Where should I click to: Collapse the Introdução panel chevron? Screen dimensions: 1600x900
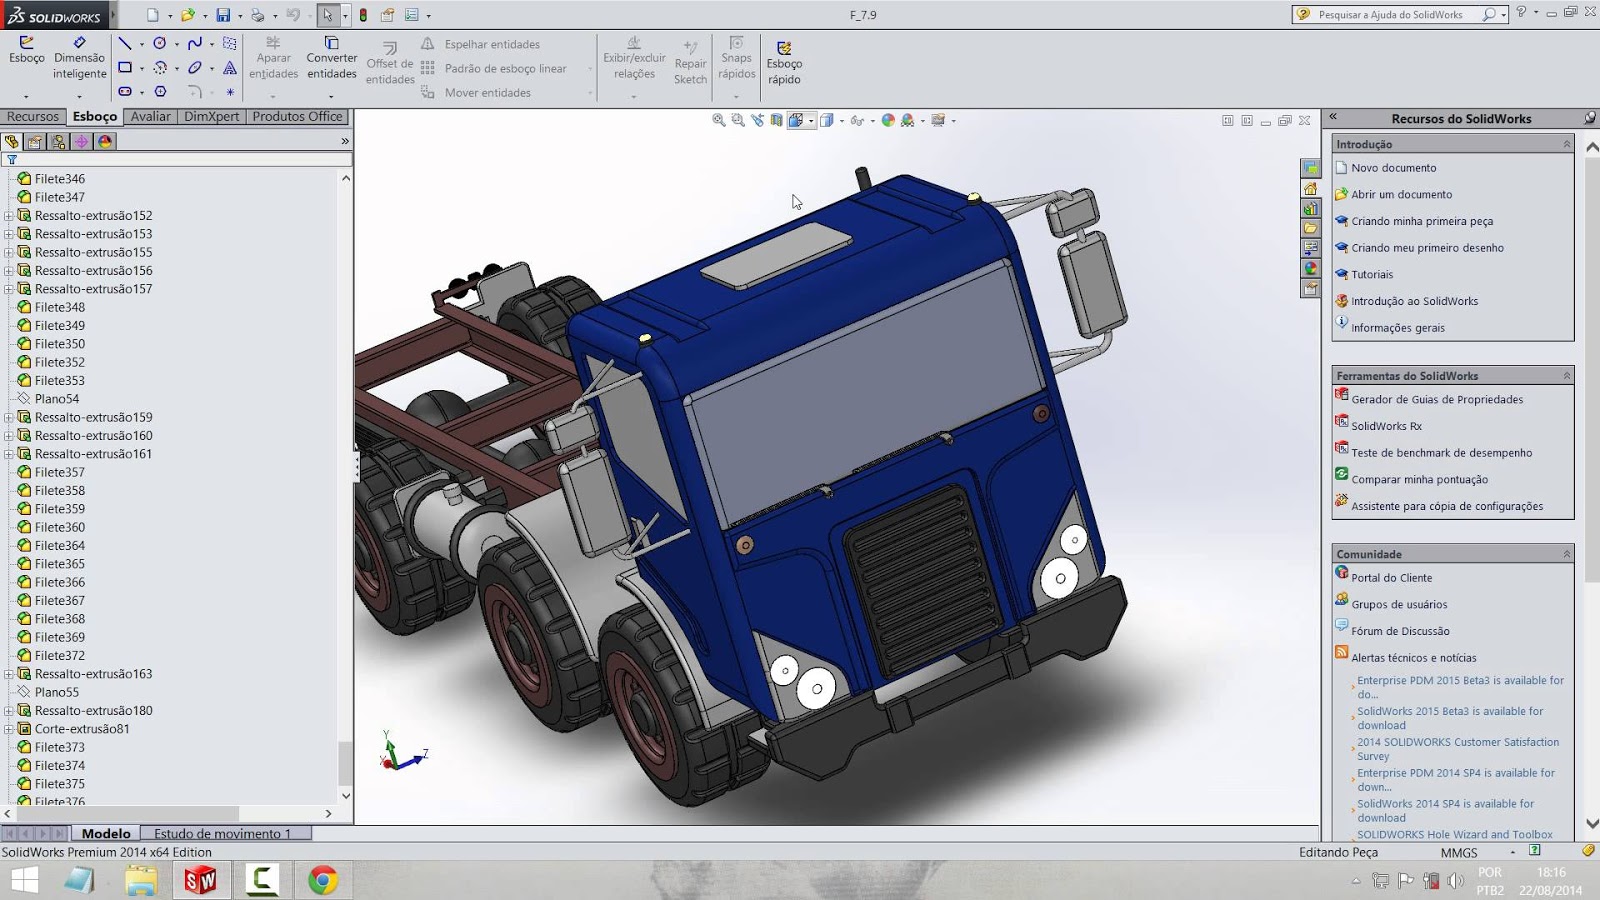pyautogui.click(x=1566, y=143)
